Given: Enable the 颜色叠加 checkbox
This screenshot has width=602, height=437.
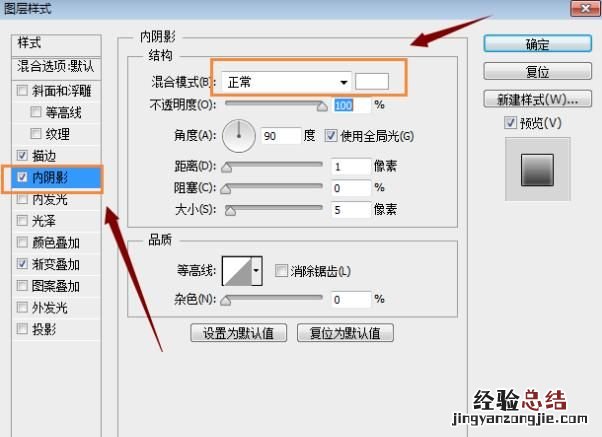Looking at the screenshot, I should pyautogui.click(x=22, y=242).
